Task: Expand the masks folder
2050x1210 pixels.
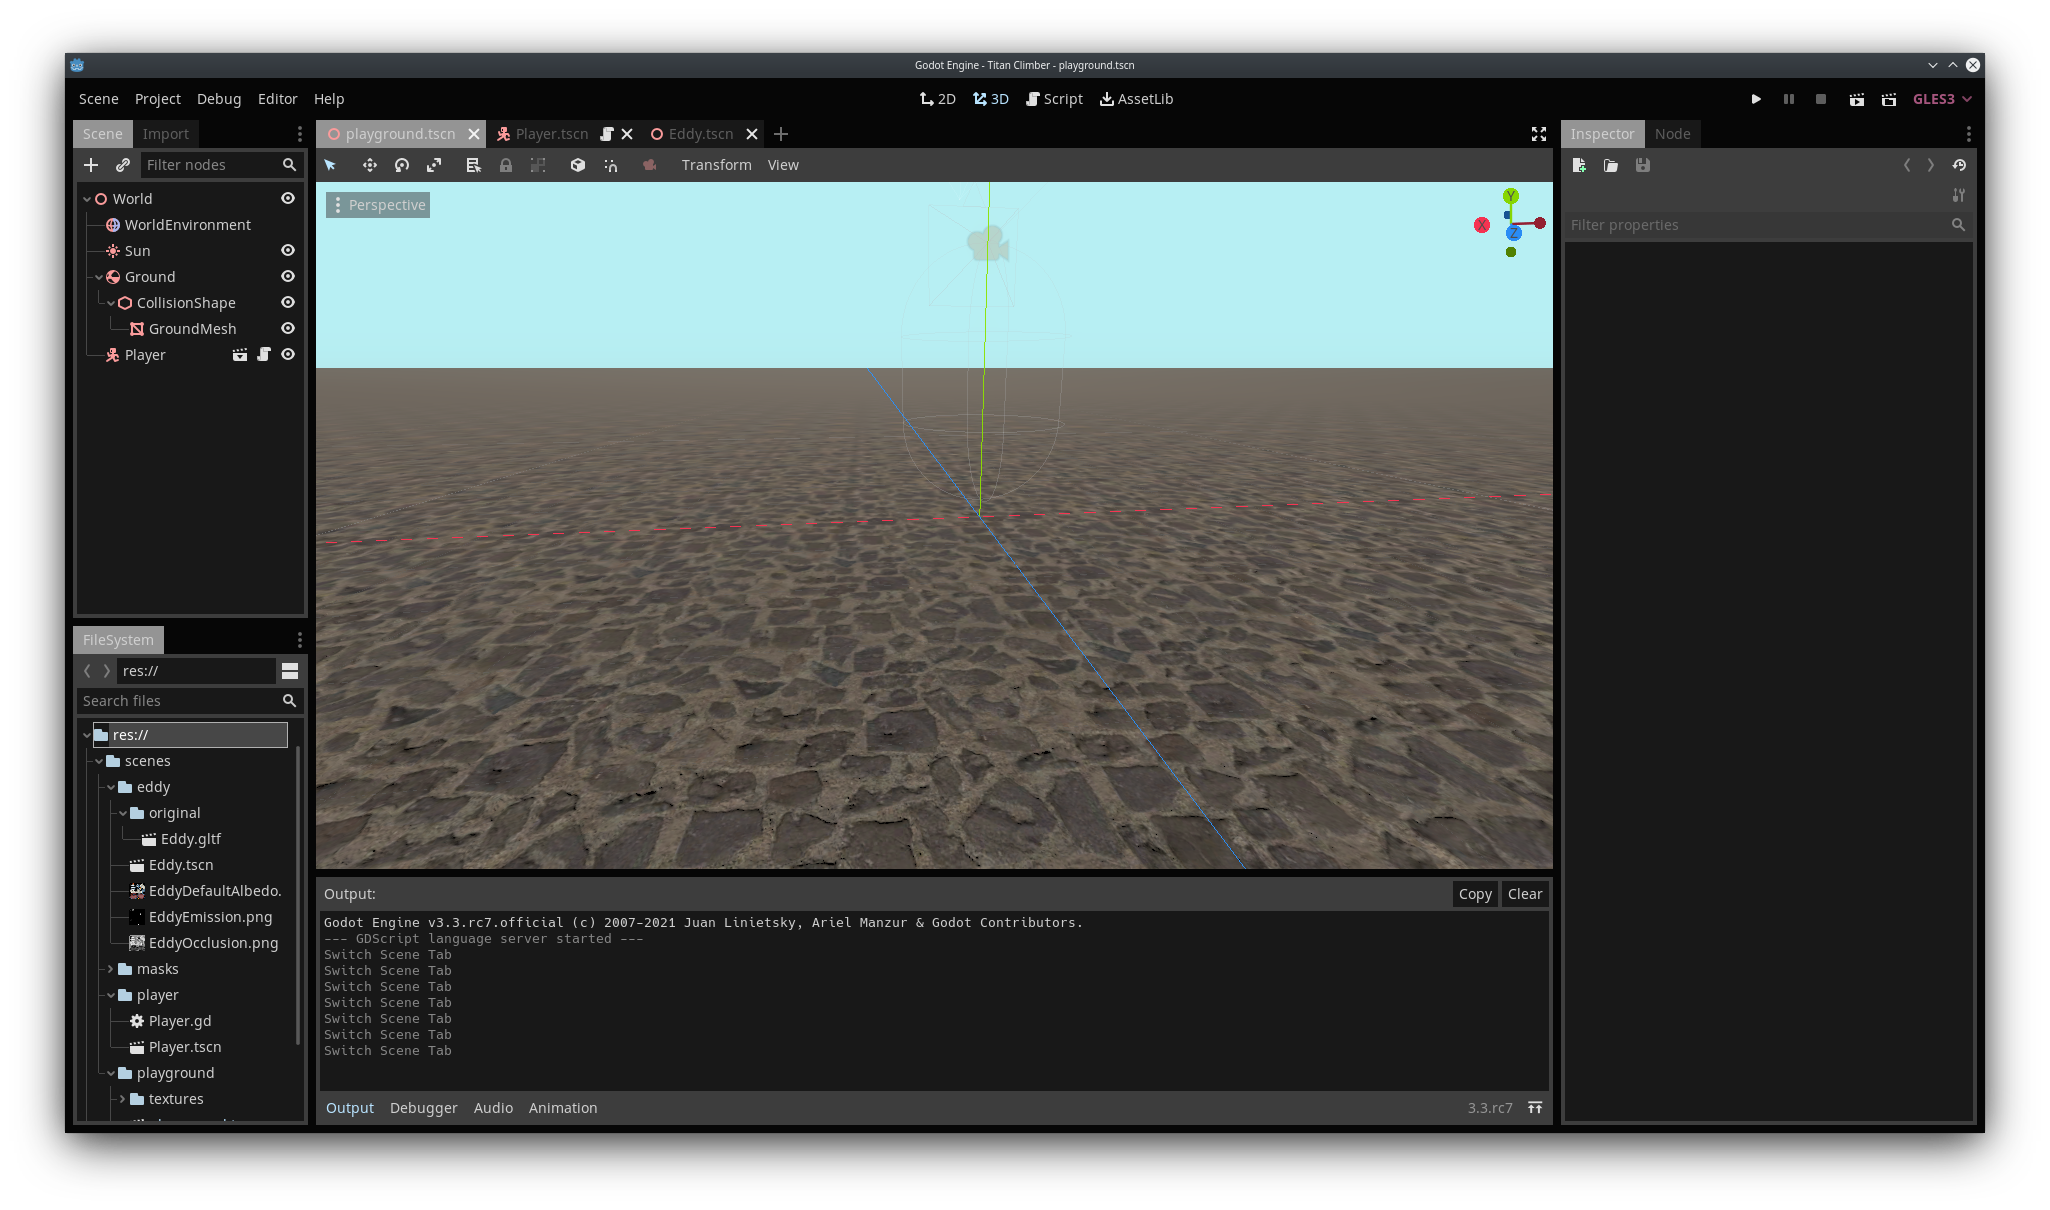Action: tap(111, 969)
